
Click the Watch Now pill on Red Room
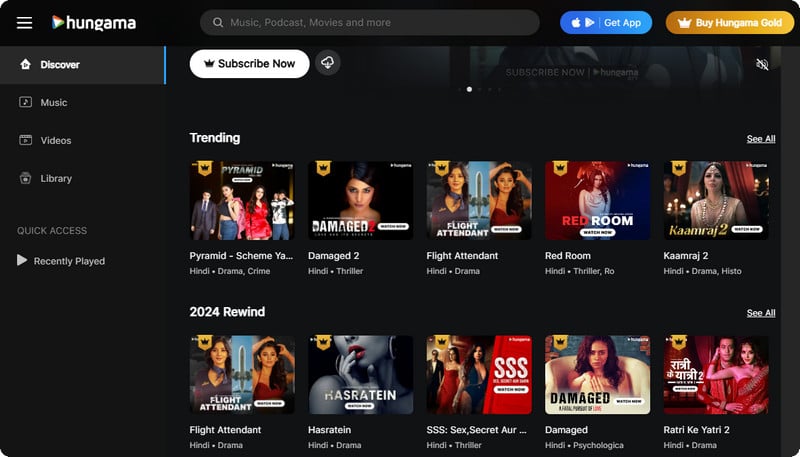coord(597,232)
